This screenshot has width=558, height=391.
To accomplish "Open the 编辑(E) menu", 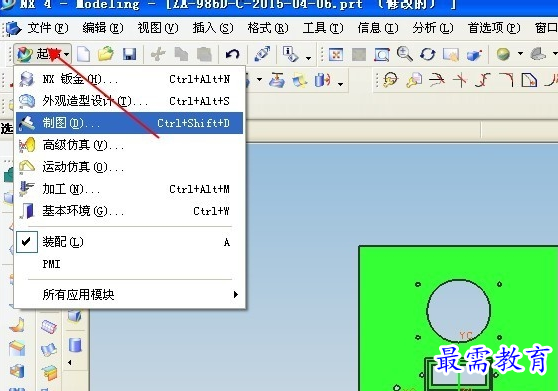I will pos(103,28).
